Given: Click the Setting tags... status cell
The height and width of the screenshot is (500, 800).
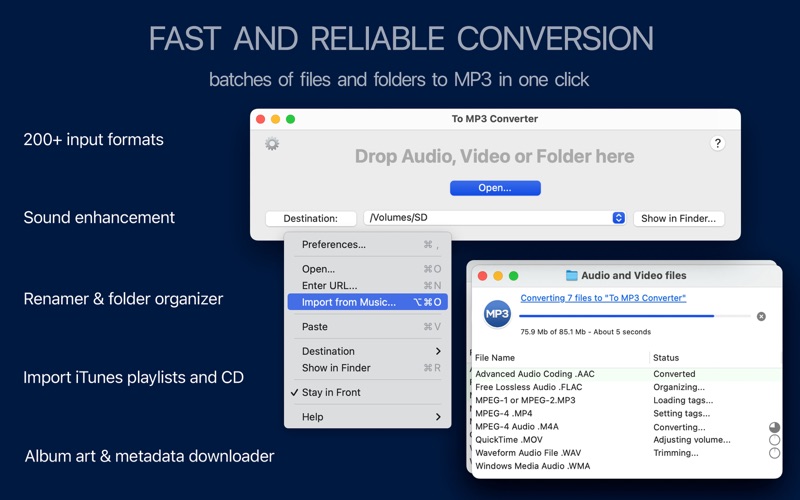Looking at the screenshot, I should 681,414.
